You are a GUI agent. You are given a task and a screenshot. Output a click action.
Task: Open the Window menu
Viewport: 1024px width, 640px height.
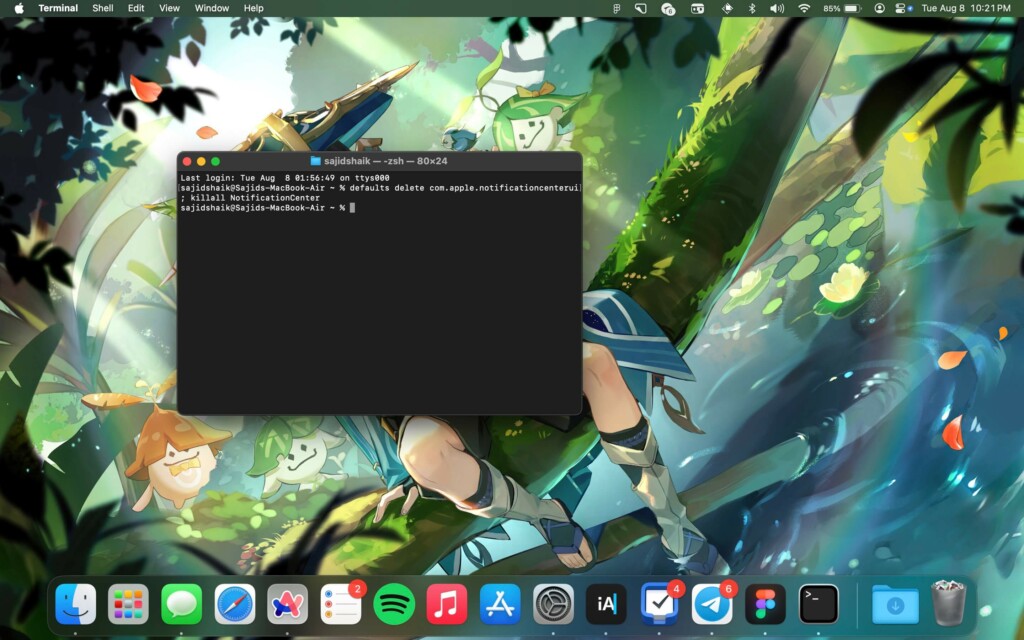click(211, 8)
